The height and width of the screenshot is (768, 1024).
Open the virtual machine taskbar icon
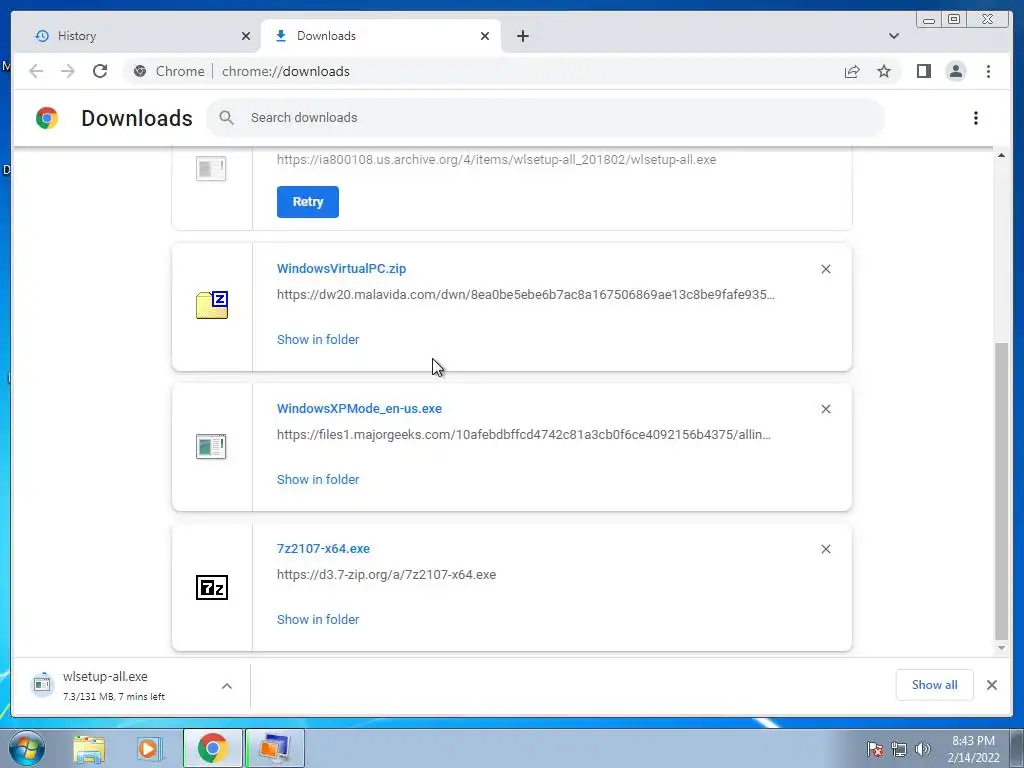coord(275,748)
